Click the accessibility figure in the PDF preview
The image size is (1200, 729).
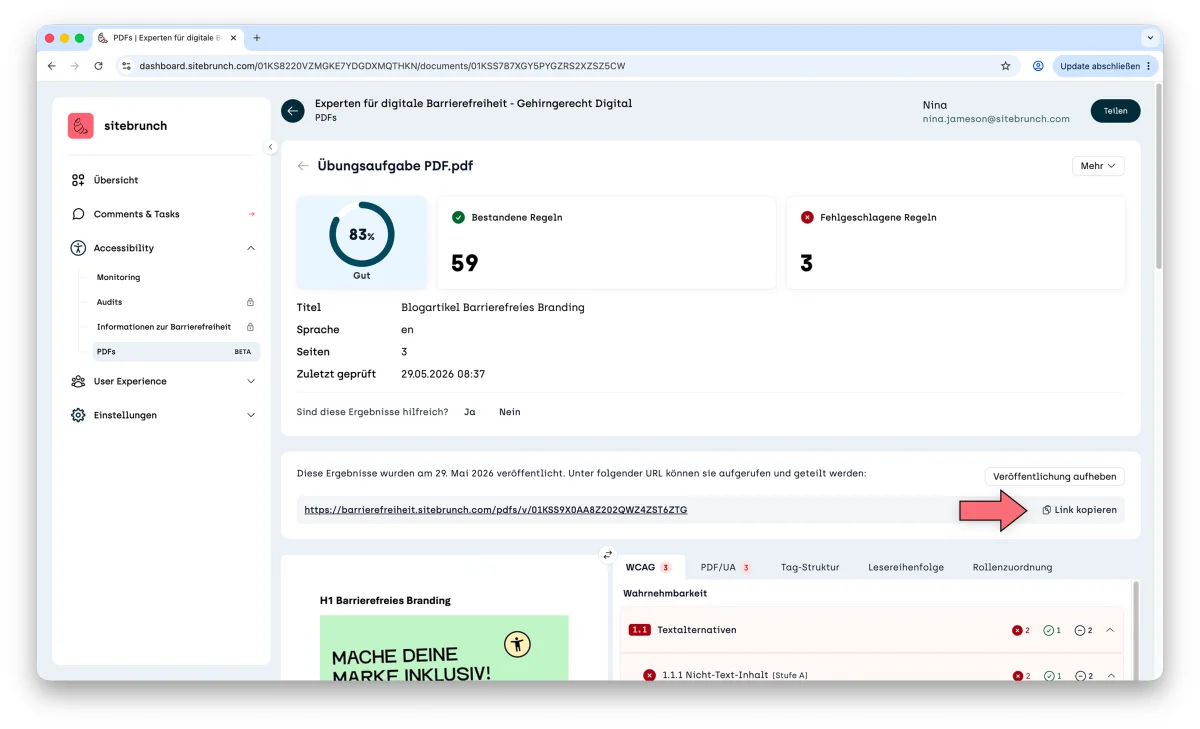point(517,643)
